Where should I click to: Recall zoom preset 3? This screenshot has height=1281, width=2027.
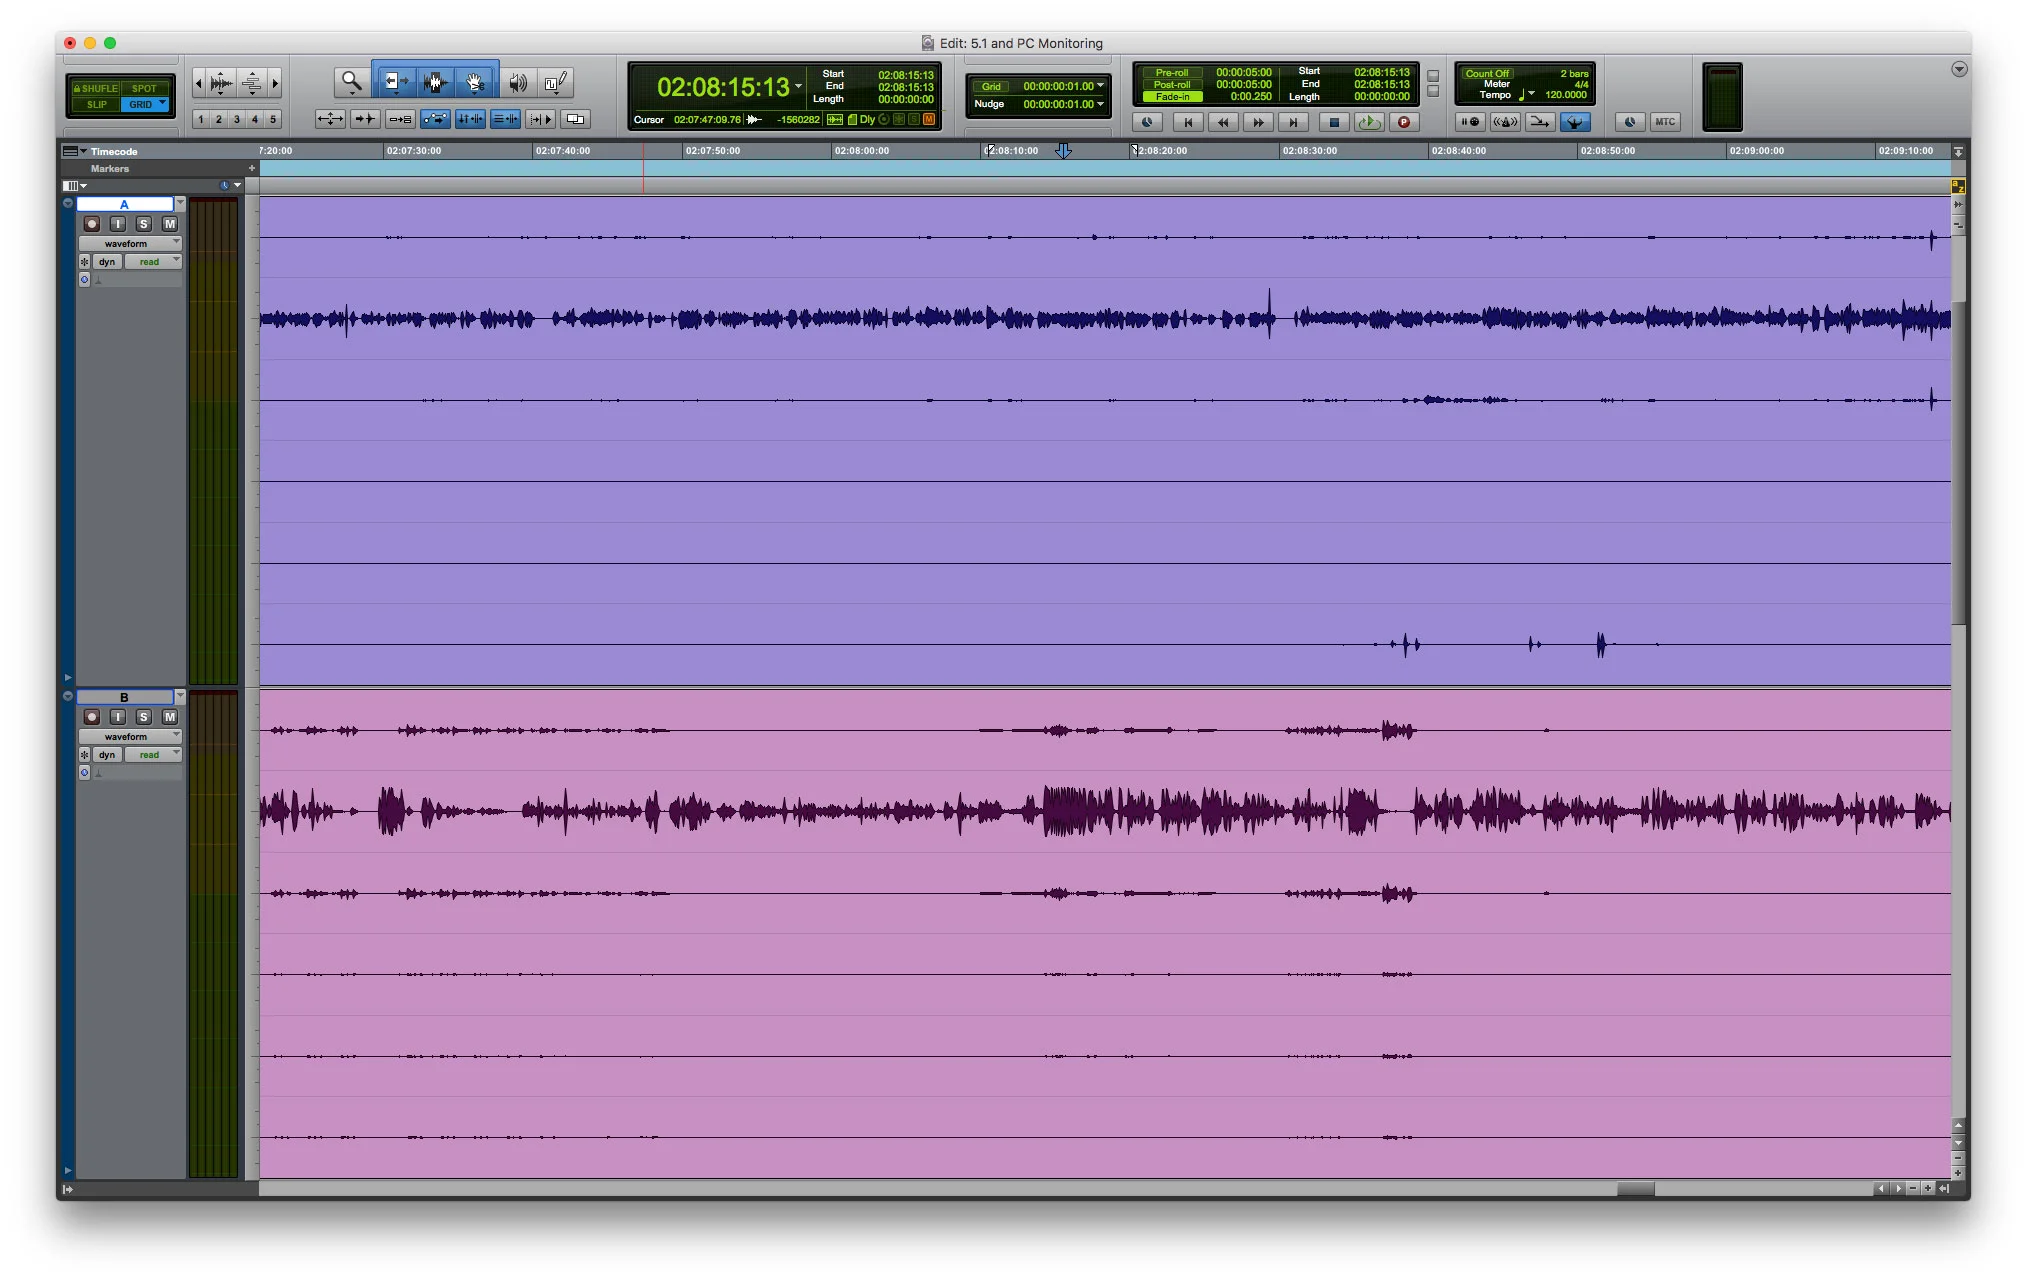click(x=237, y=119)
